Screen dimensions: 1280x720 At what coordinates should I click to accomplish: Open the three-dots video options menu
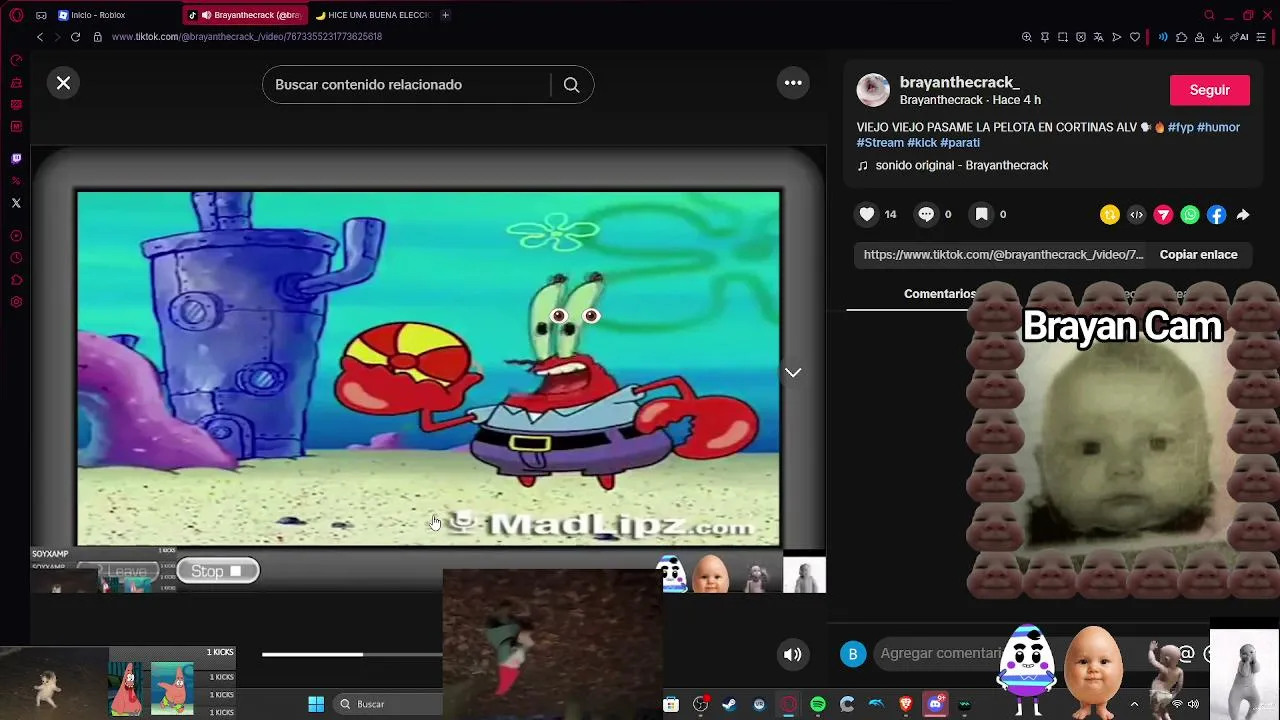point(793,83)
